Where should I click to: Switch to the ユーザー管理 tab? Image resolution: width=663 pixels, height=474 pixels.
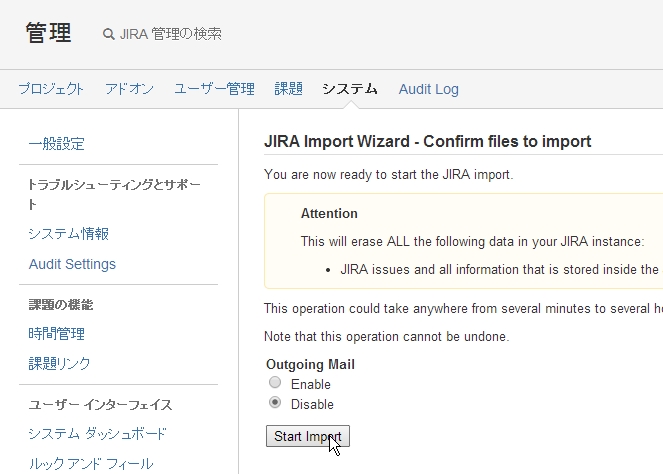point(214,89)
